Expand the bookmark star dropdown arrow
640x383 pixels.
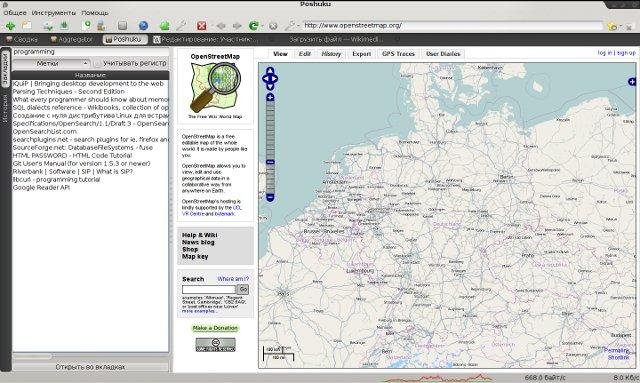pyautogui.click(x=620, y=27)
